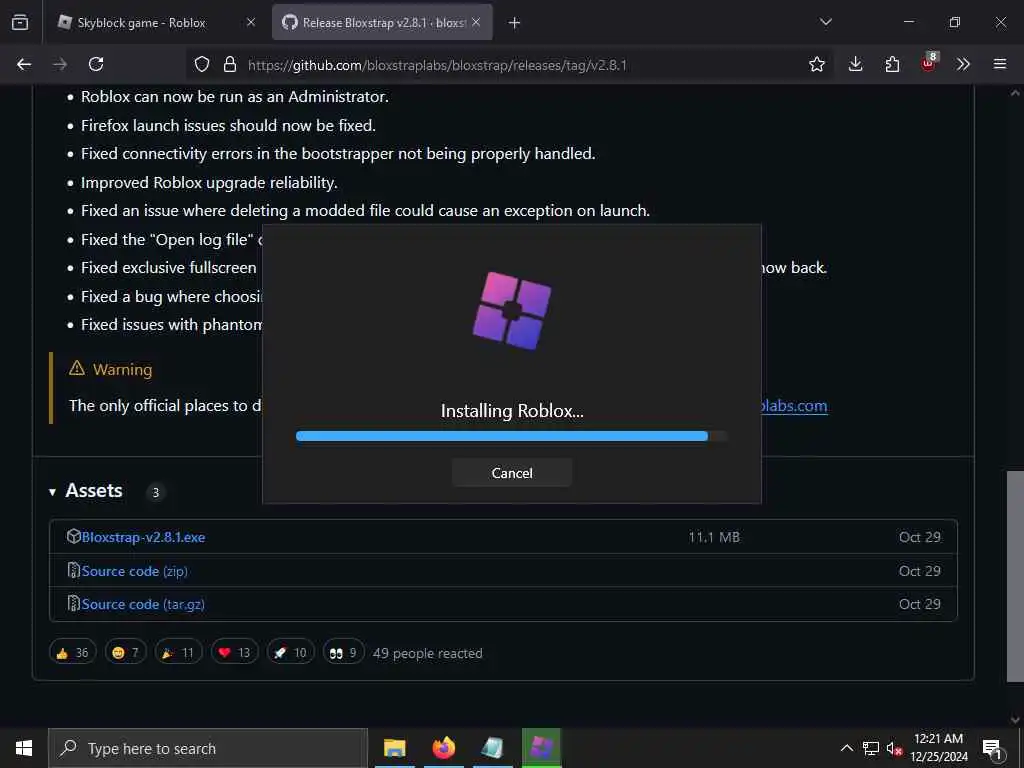This screenshot has height=768, width=1024.
Task: Show hidden system tray icons
Action: [x=846, y=748]
